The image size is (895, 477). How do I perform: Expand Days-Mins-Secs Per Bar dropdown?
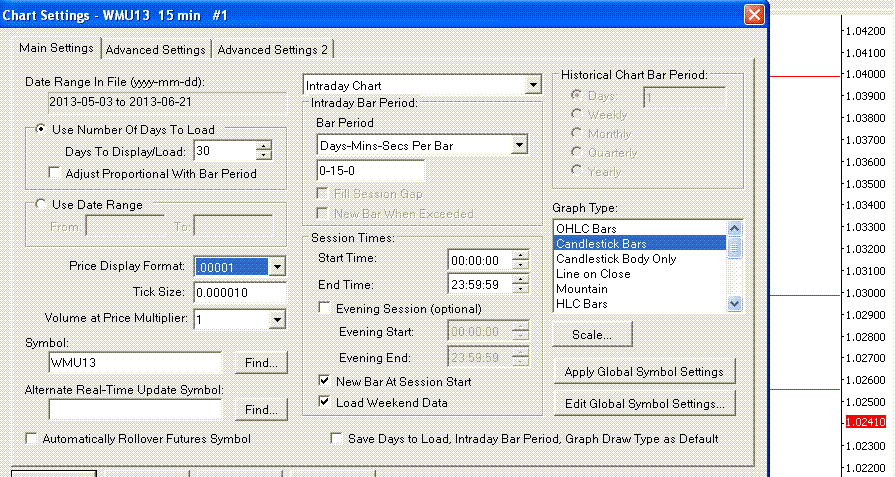point(518,146)
